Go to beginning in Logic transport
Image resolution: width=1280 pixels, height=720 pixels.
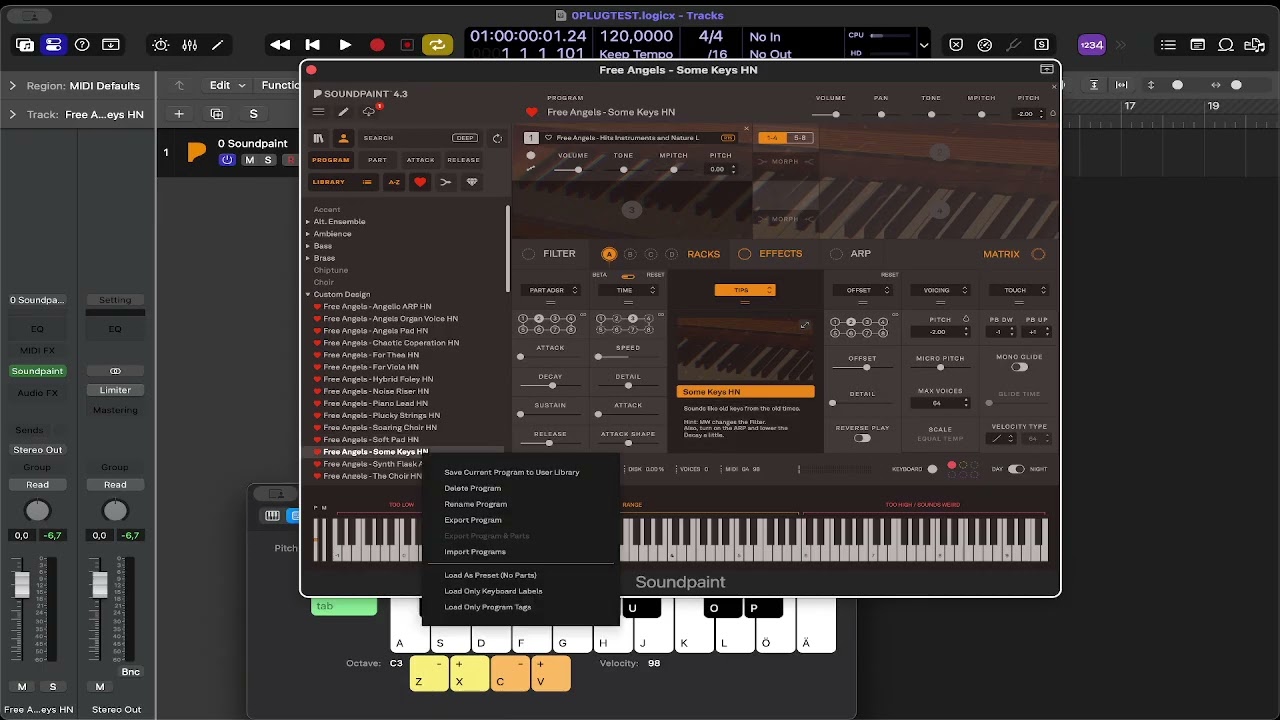[x=312, y=45]
